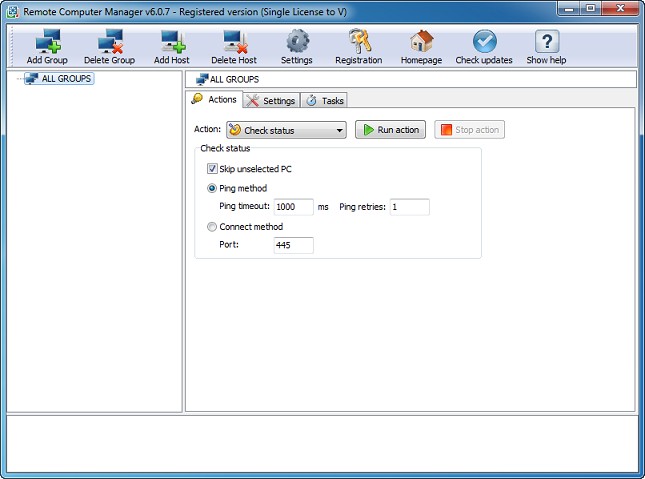
Task: Select the Ping method radio button
Action: [212, 188]
